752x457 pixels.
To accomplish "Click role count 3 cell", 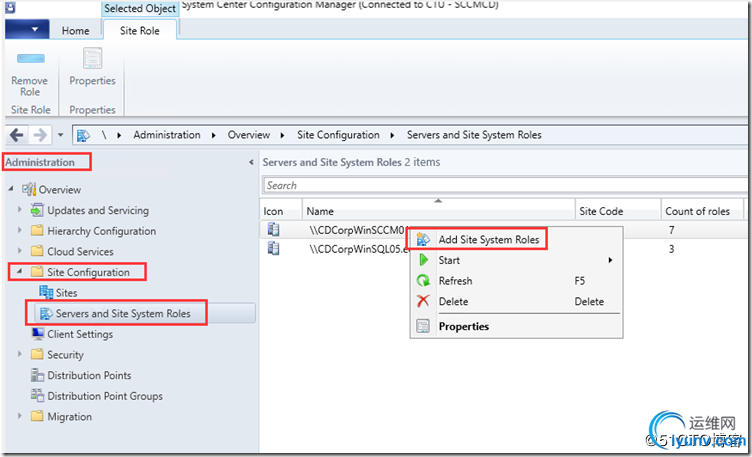I will [671, 249].
